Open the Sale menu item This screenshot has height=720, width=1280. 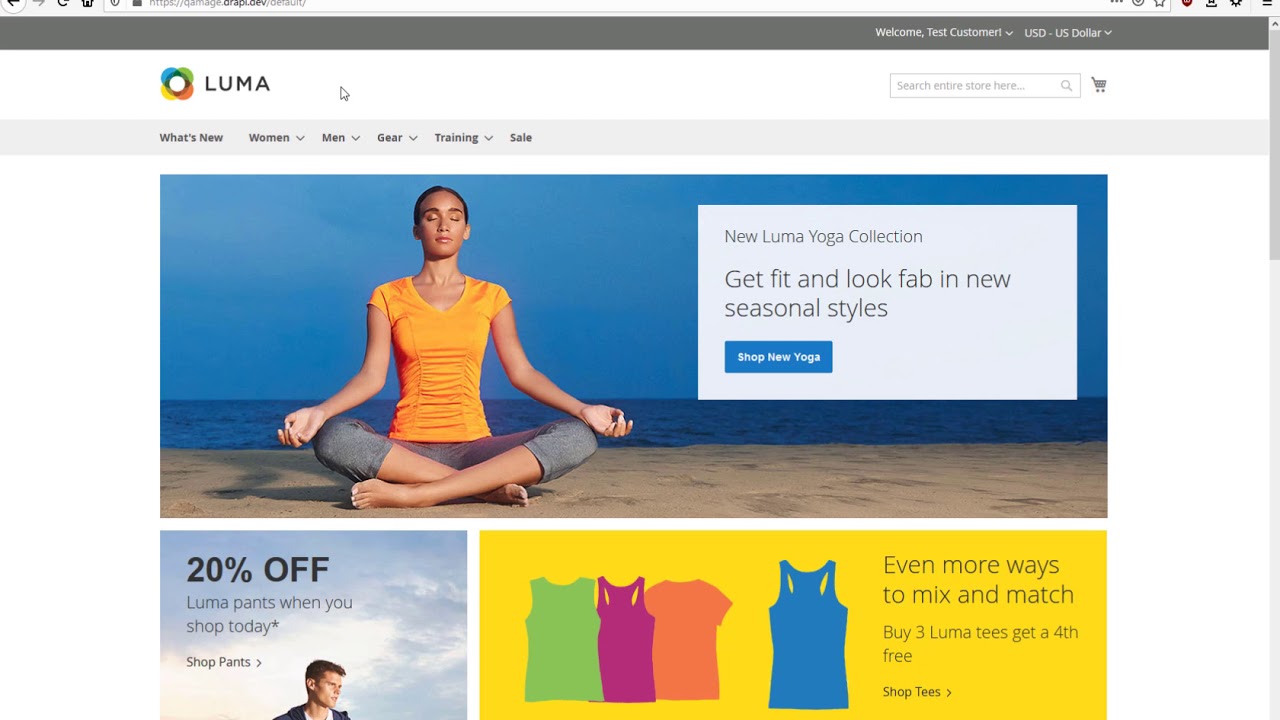click(521, 138)
